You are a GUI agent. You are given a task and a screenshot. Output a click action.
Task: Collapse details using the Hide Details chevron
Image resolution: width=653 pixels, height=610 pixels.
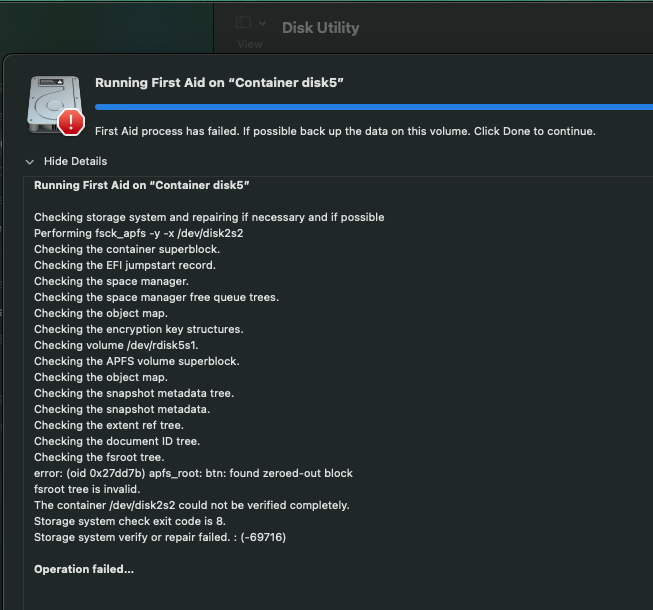pos(29,161)
